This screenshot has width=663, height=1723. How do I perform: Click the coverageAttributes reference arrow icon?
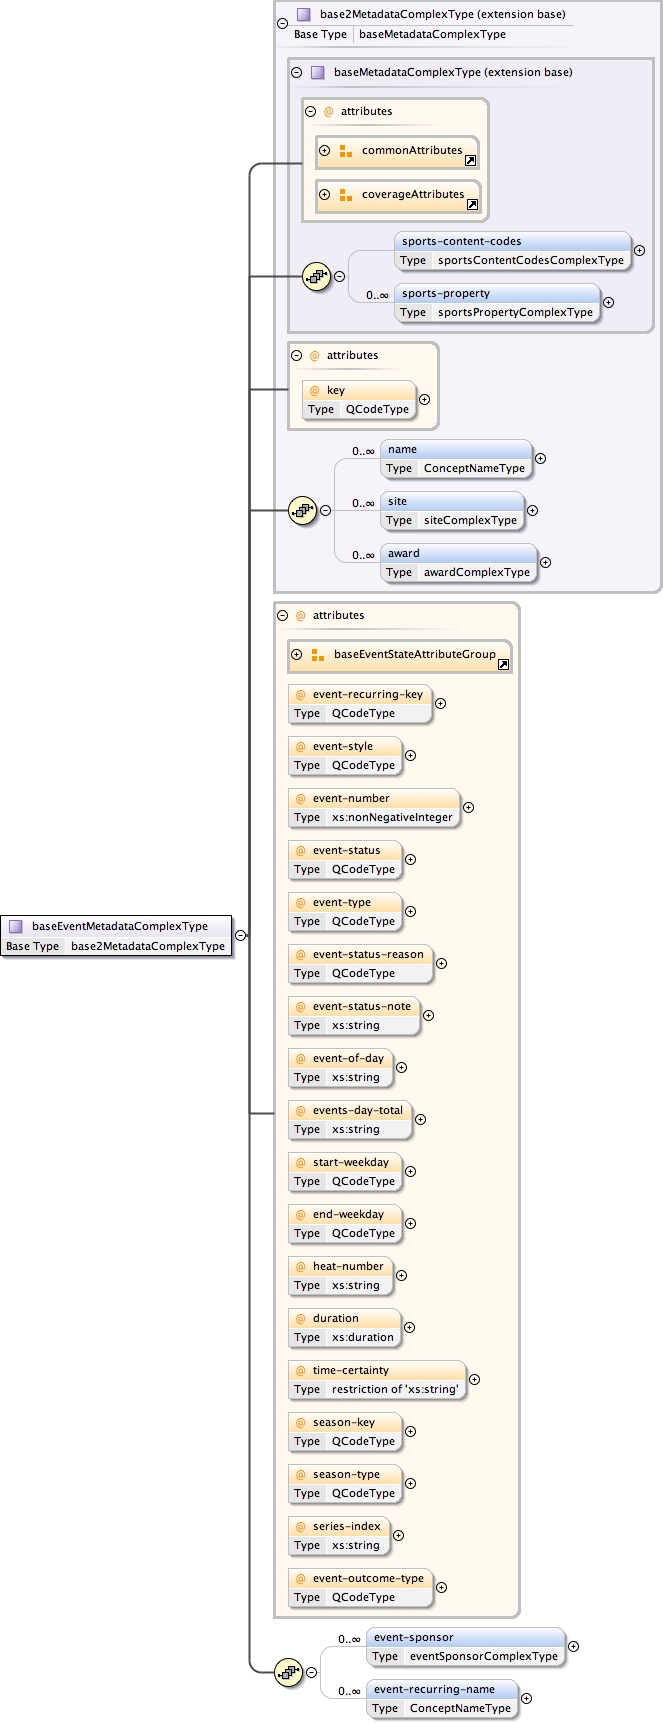click(x=472, y=204)
